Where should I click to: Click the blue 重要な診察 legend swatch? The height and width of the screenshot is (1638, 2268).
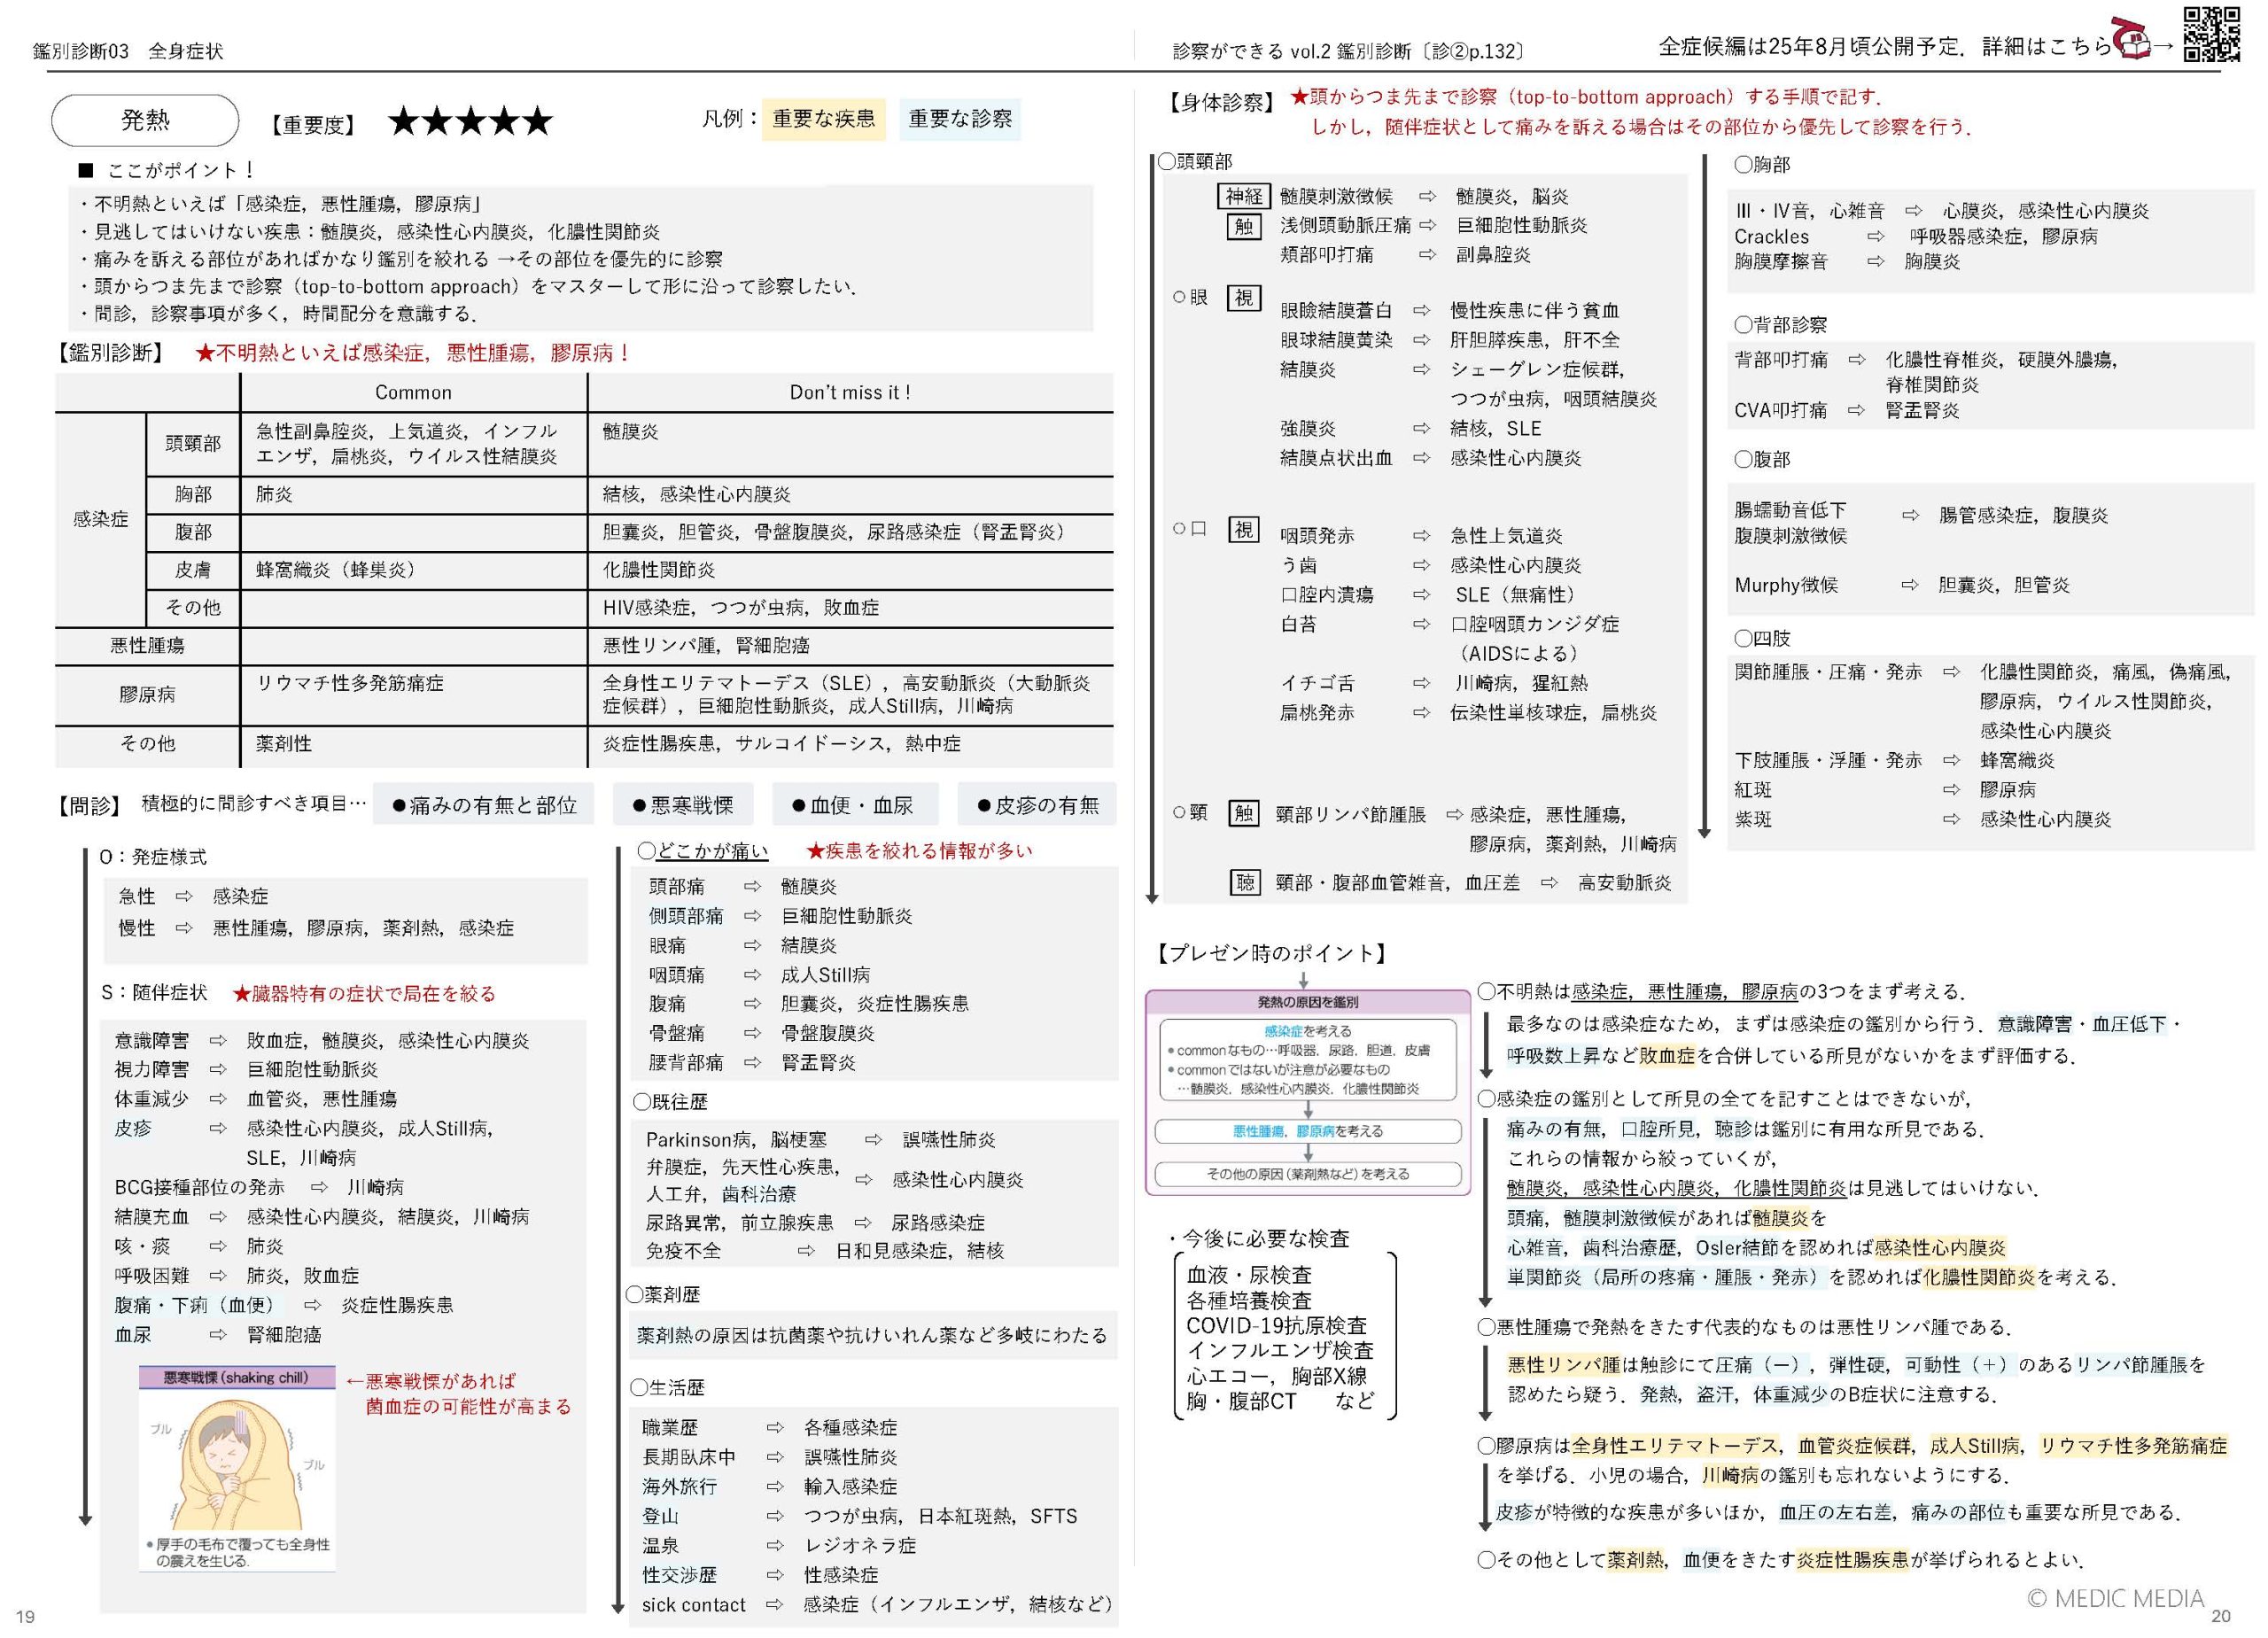(x=959, y=119)
